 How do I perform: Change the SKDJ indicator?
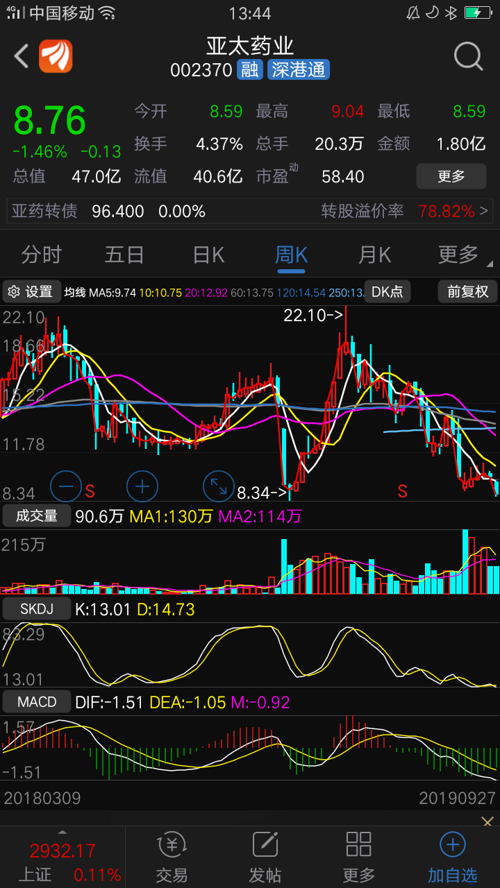tap(37, 609)
